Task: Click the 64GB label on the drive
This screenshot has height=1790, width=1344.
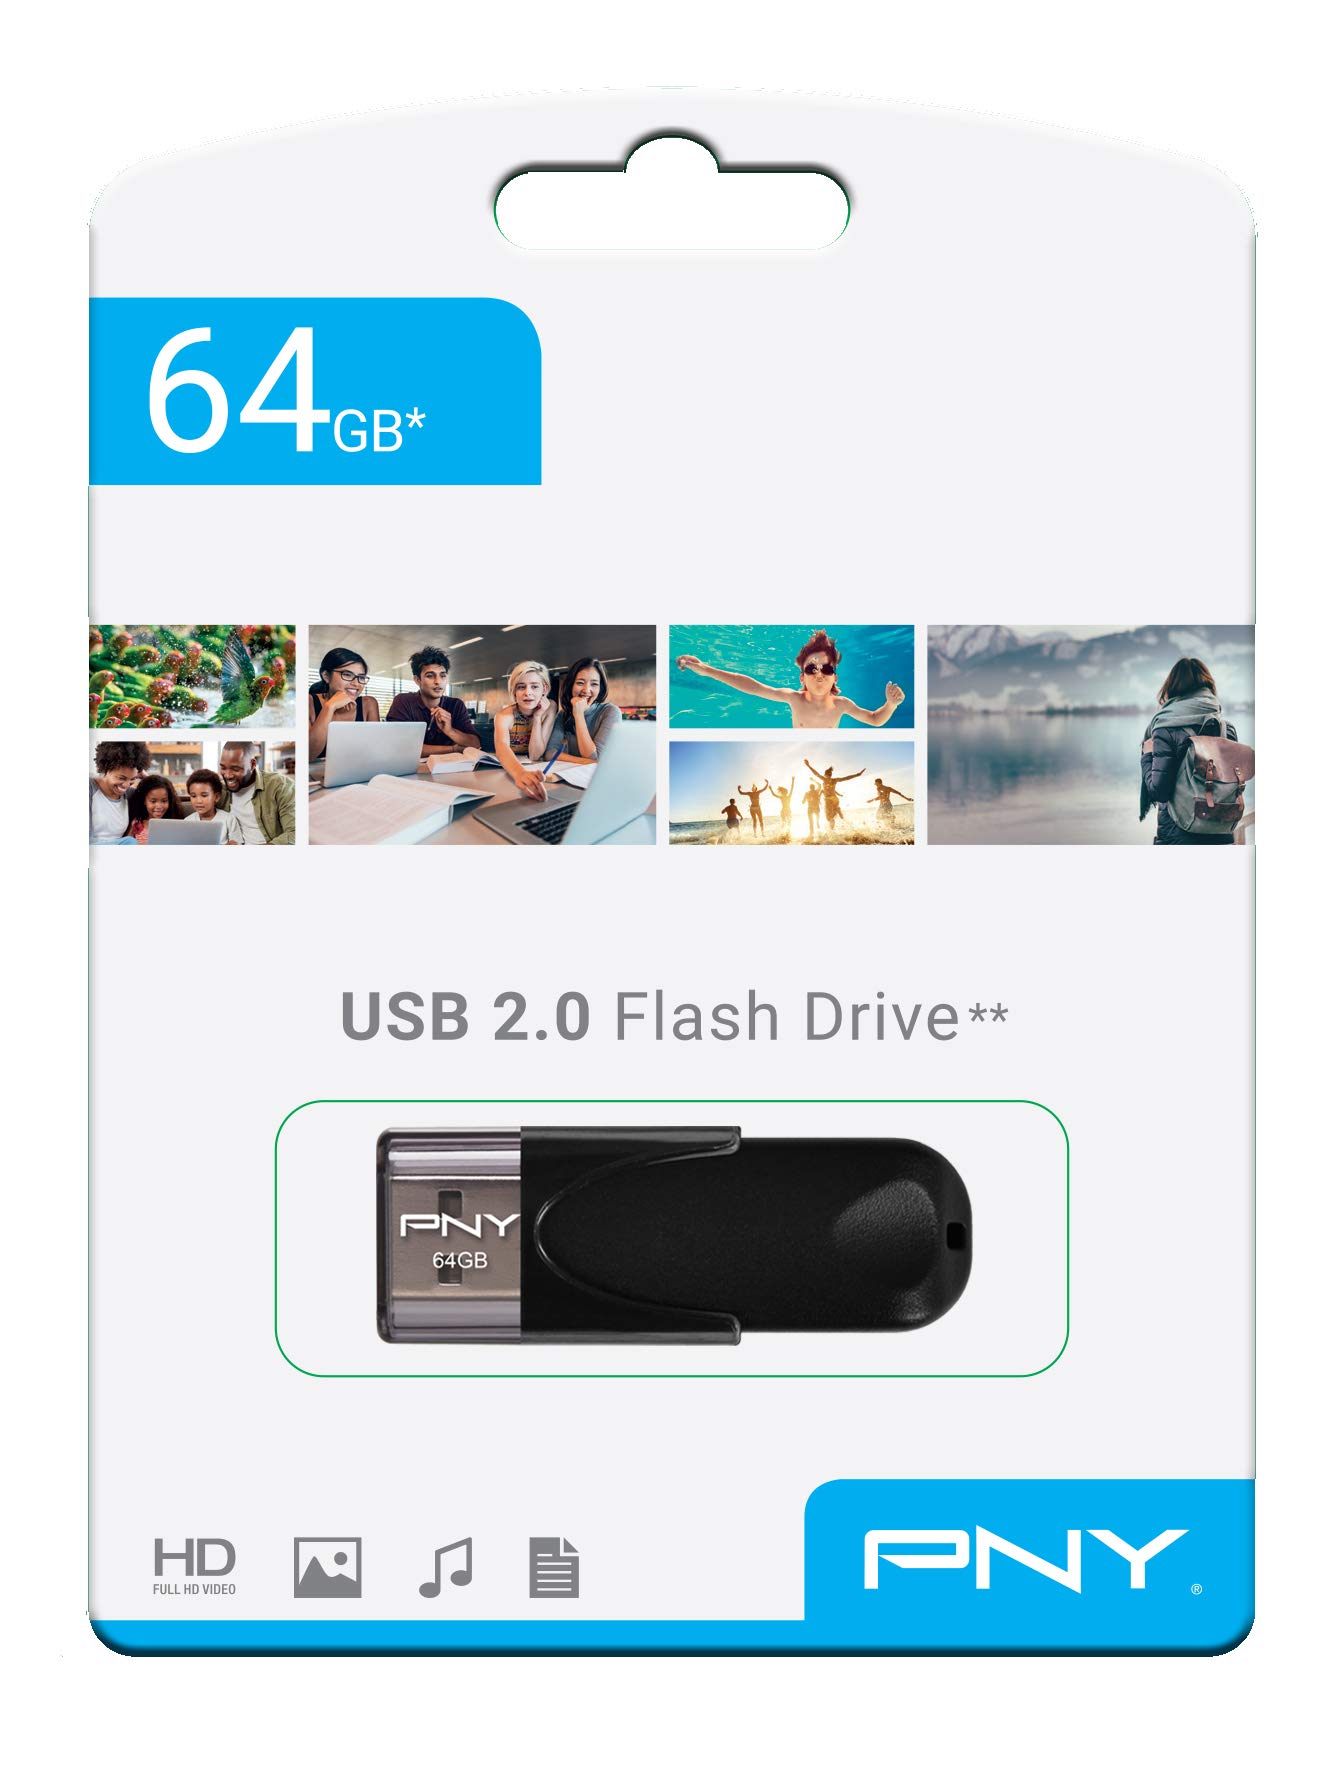Action: (x=460, y=1260)
